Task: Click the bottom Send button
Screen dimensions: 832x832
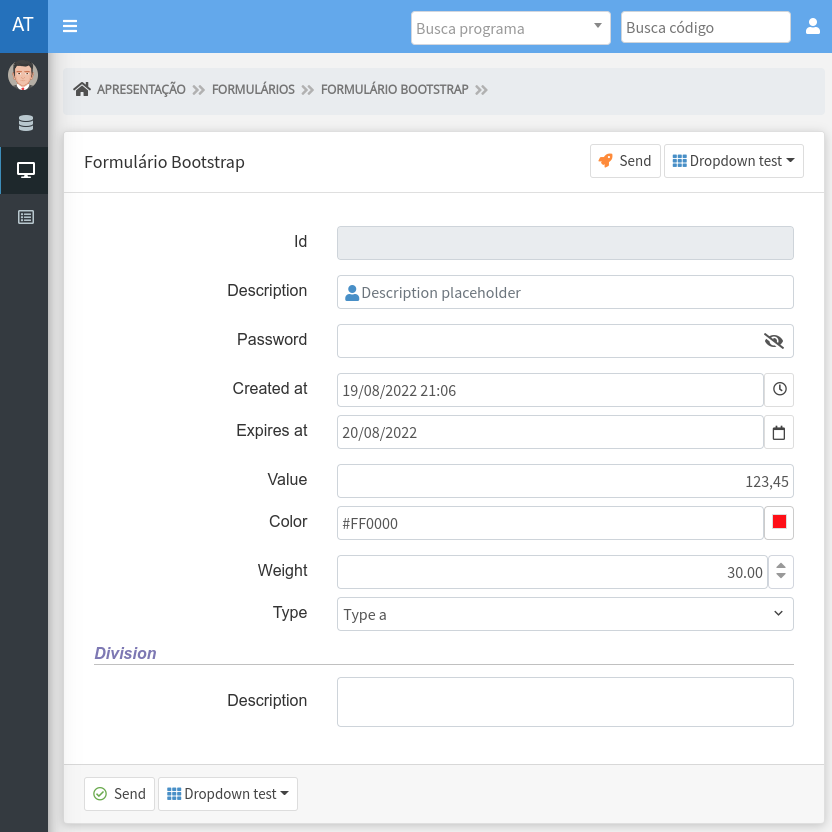Action: (119, 794)
